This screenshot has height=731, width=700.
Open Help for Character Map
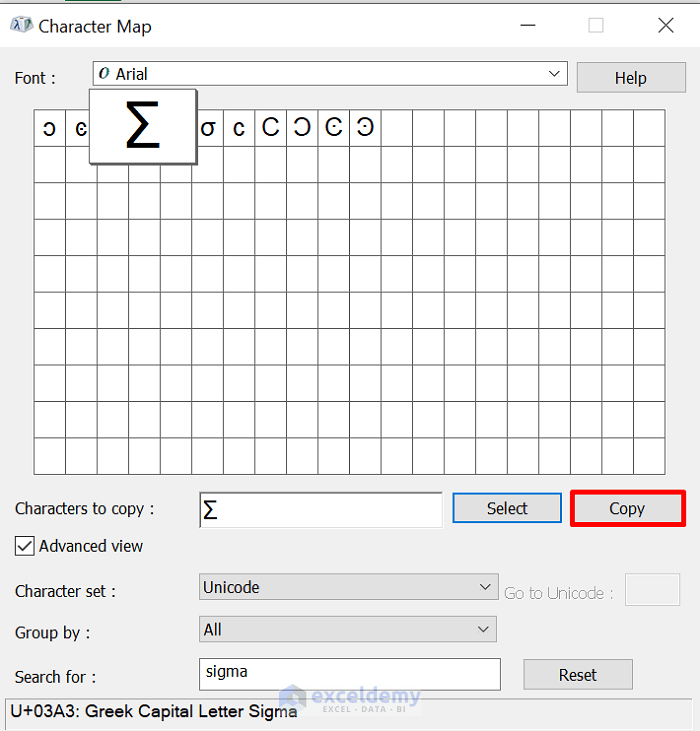click(630, 78)
